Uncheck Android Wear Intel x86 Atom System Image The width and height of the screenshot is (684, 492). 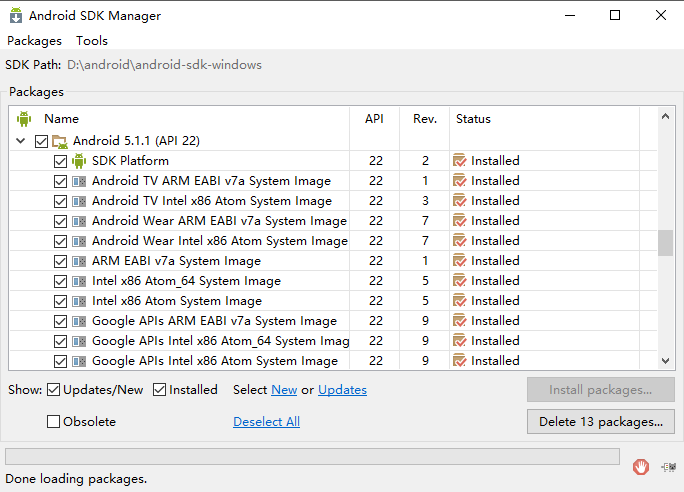(60, 242)
